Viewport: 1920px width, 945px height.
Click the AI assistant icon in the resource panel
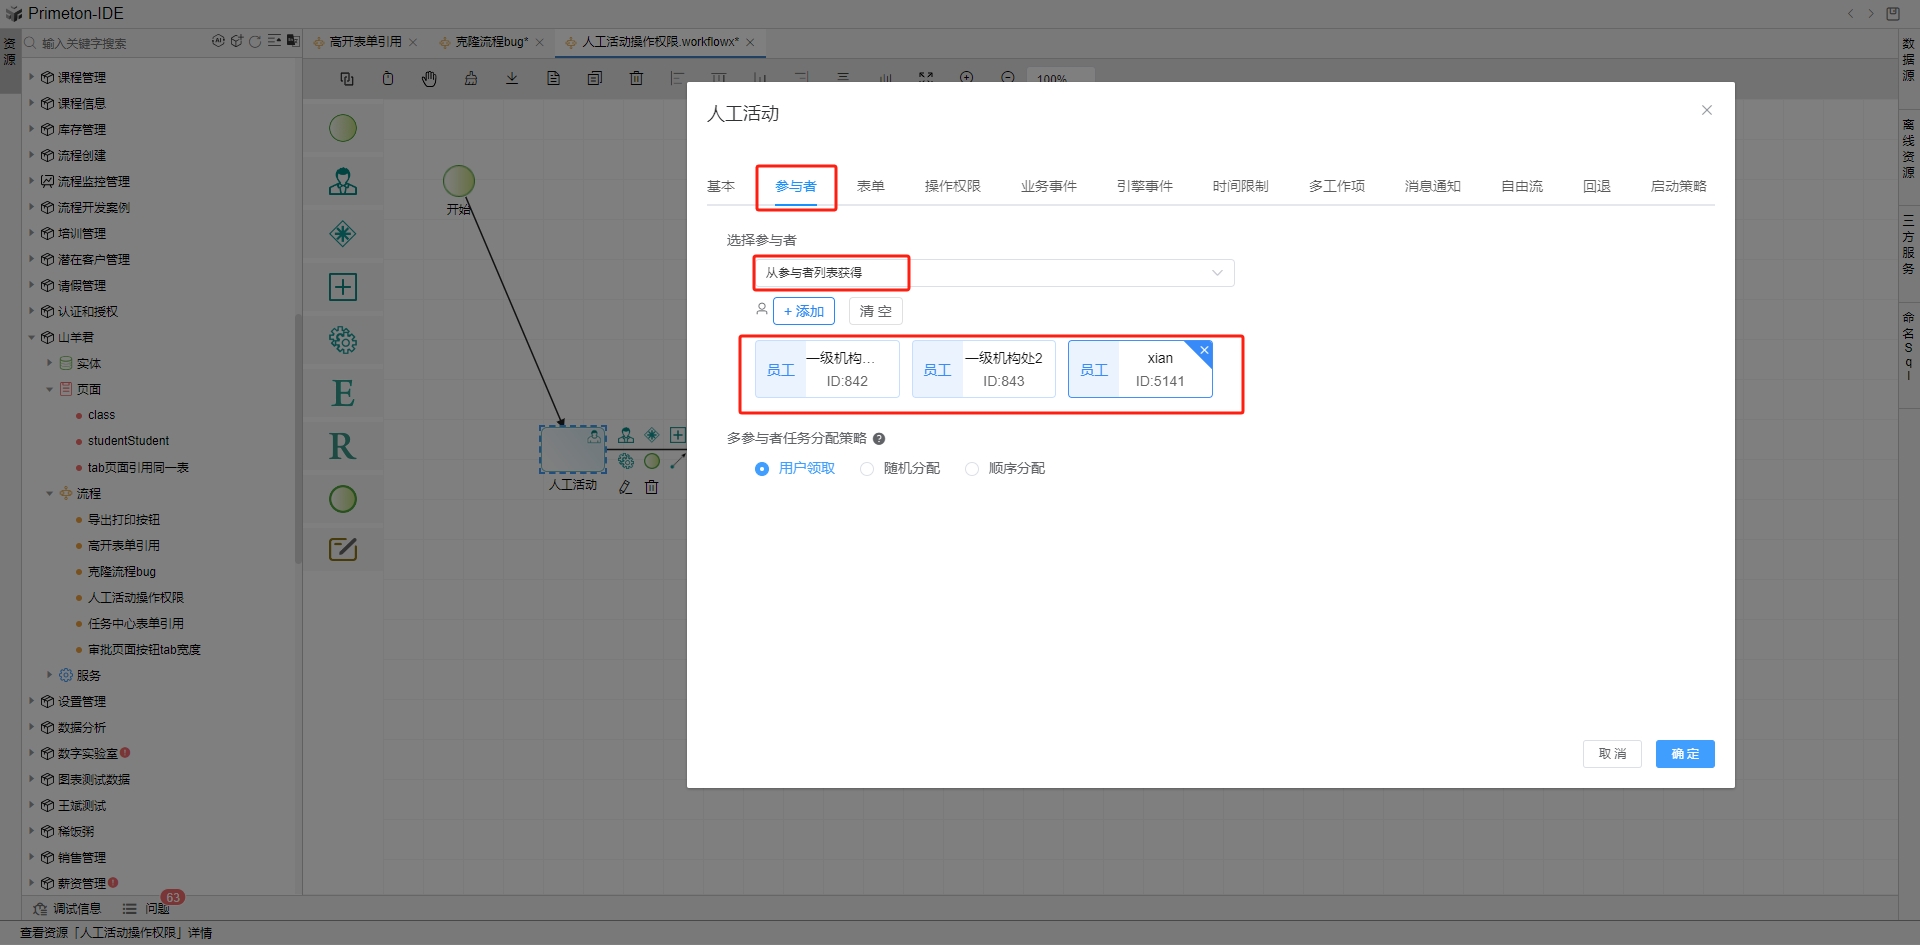218,41
